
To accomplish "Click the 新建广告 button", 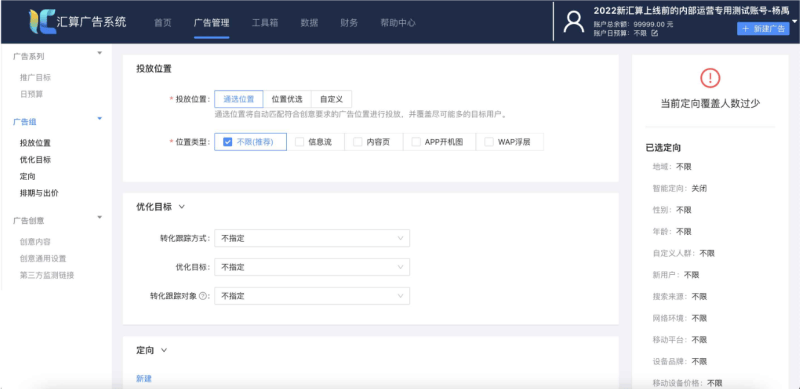I will tap(763, 29).
